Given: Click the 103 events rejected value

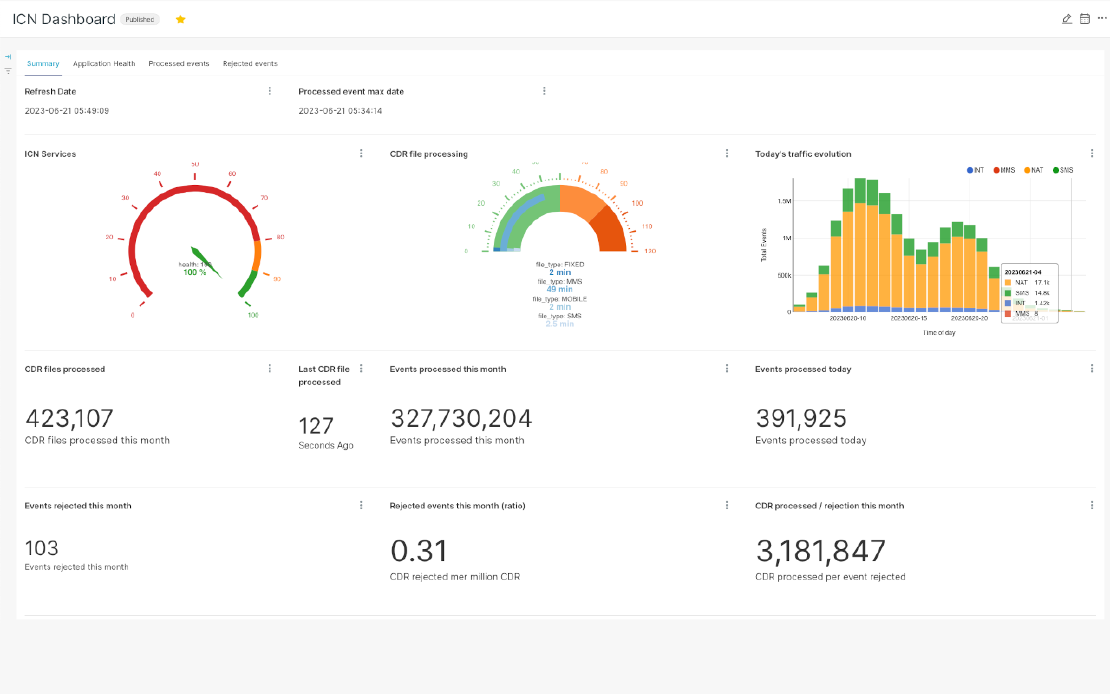Looking at the screenshot, I should 42,548.
